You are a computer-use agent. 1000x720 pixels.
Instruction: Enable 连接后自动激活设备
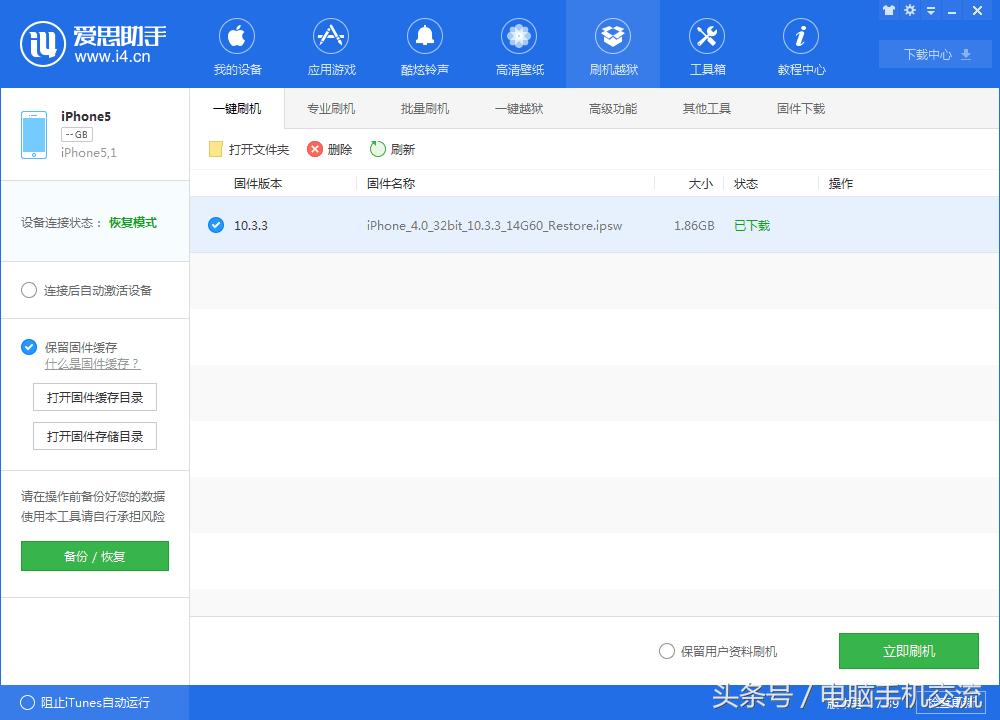point(29,290)
